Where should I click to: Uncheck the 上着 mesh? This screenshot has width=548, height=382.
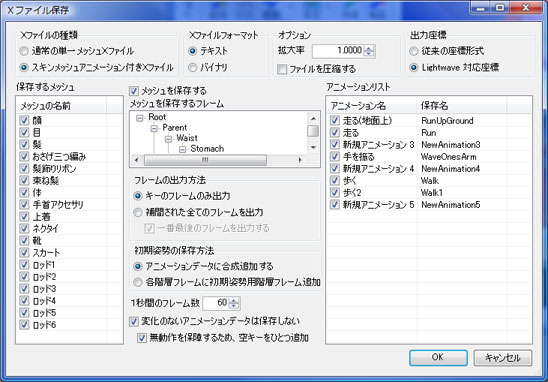tap(24, 216)
